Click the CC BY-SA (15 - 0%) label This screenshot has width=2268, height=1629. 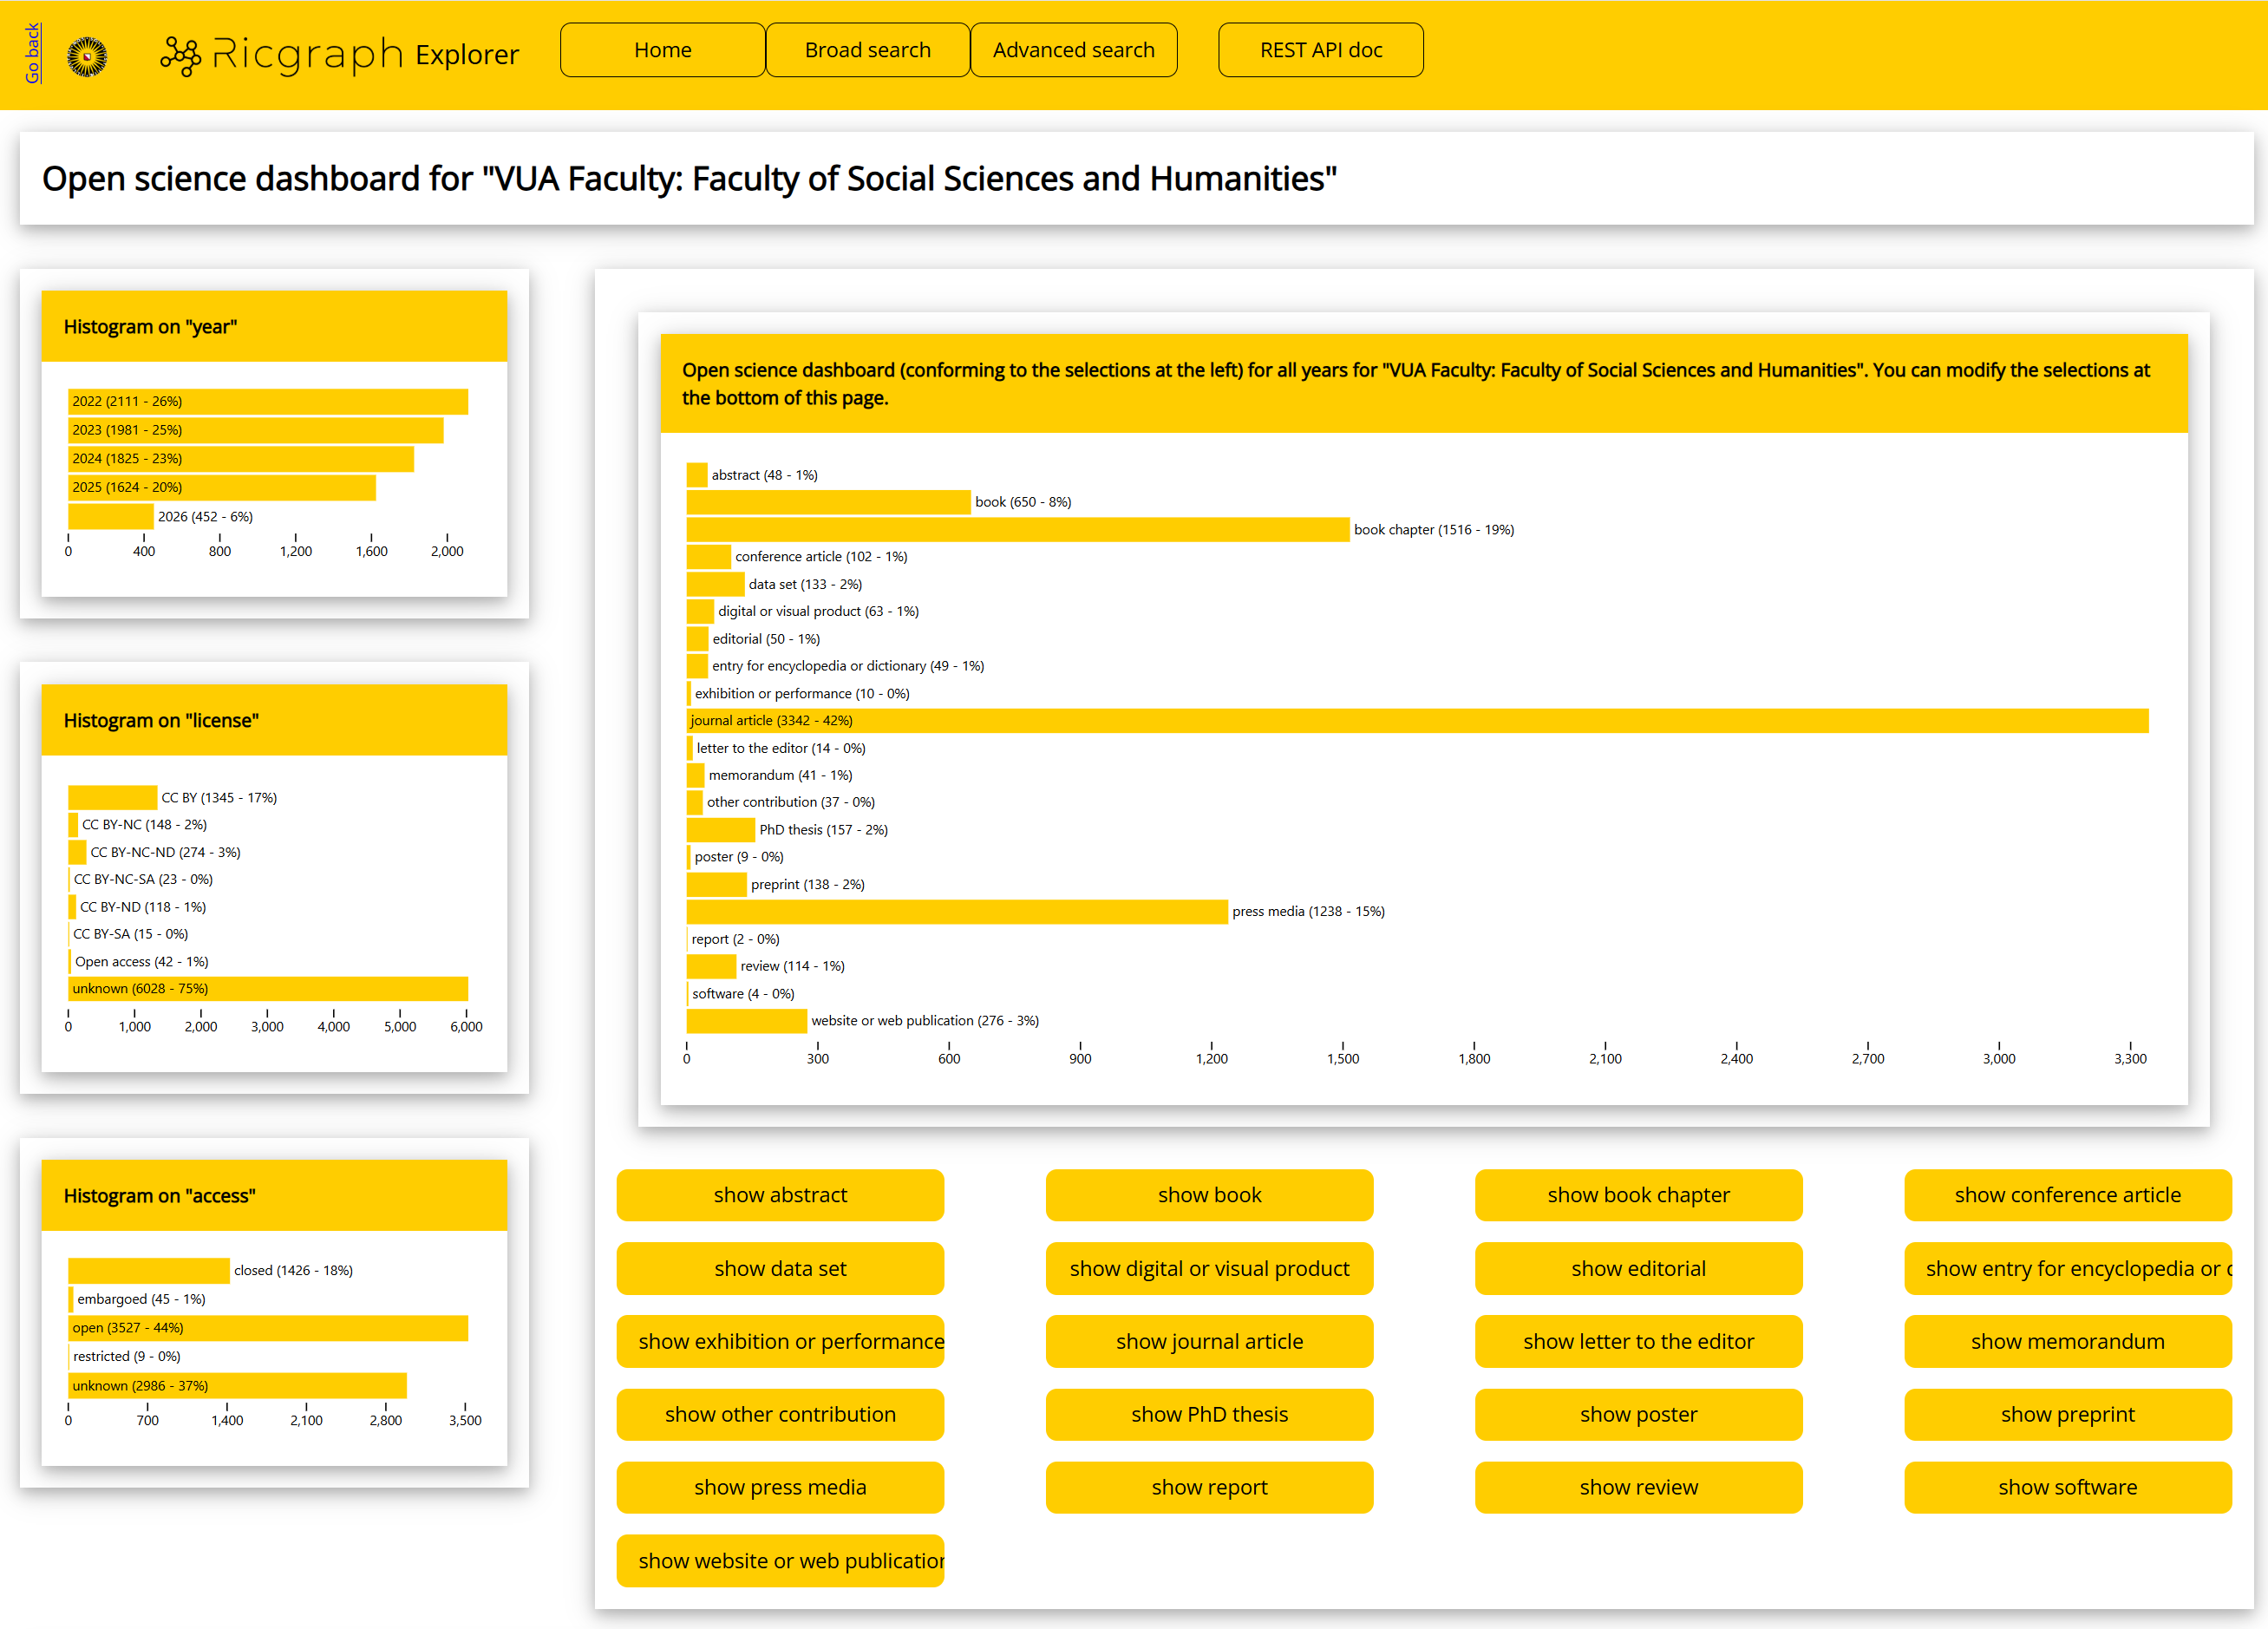(x=130, y=934)
